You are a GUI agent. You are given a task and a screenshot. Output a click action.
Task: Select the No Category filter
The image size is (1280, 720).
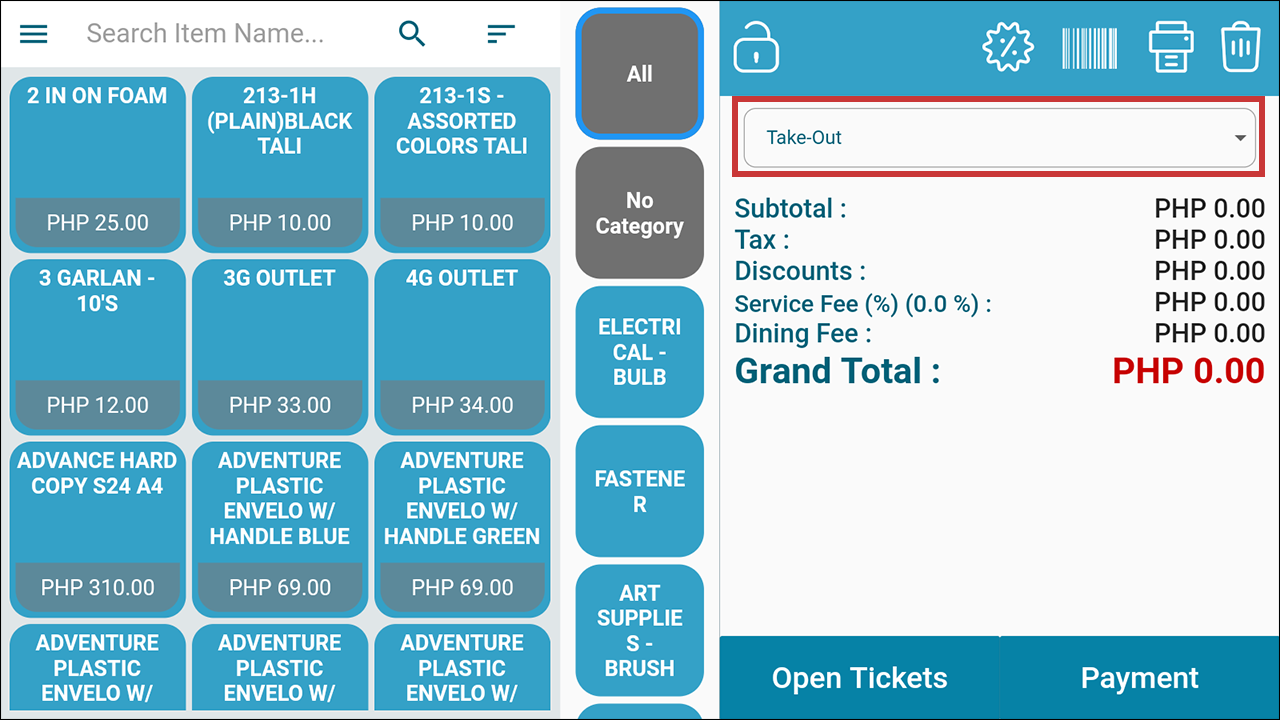640,213
